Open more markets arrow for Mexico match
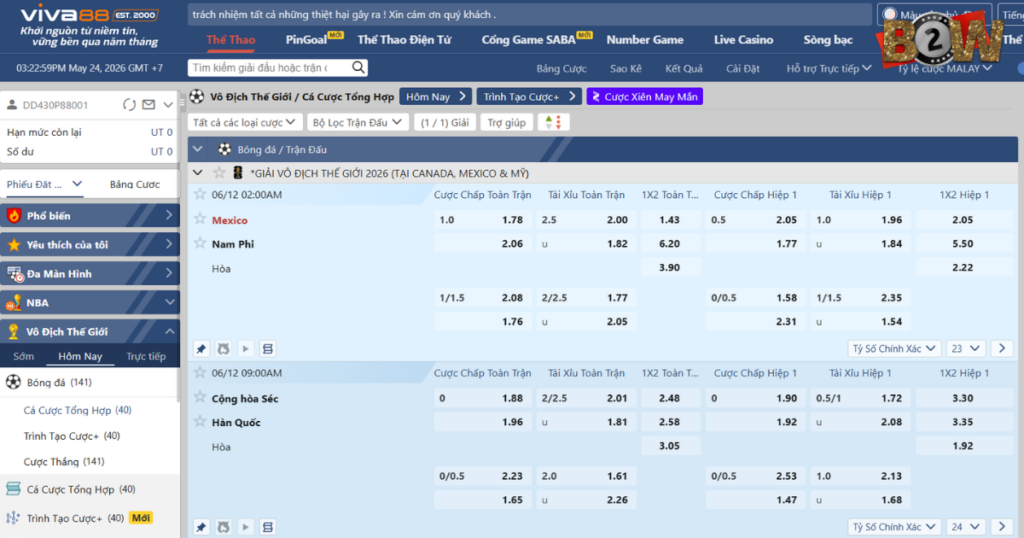 pos(1002,349)
